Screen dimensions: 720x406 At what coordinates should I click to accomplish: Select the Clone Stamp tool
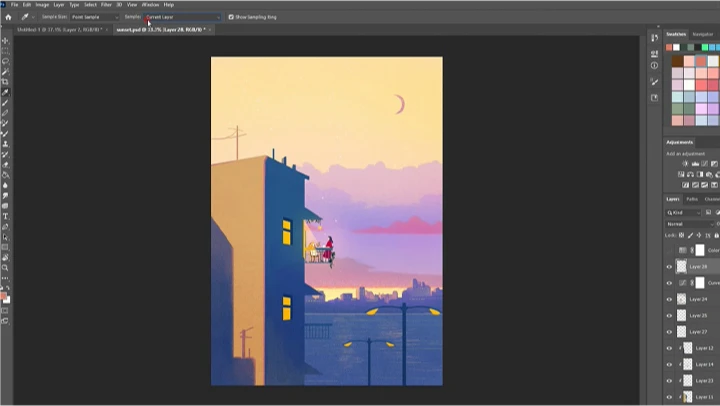point(6,144)
